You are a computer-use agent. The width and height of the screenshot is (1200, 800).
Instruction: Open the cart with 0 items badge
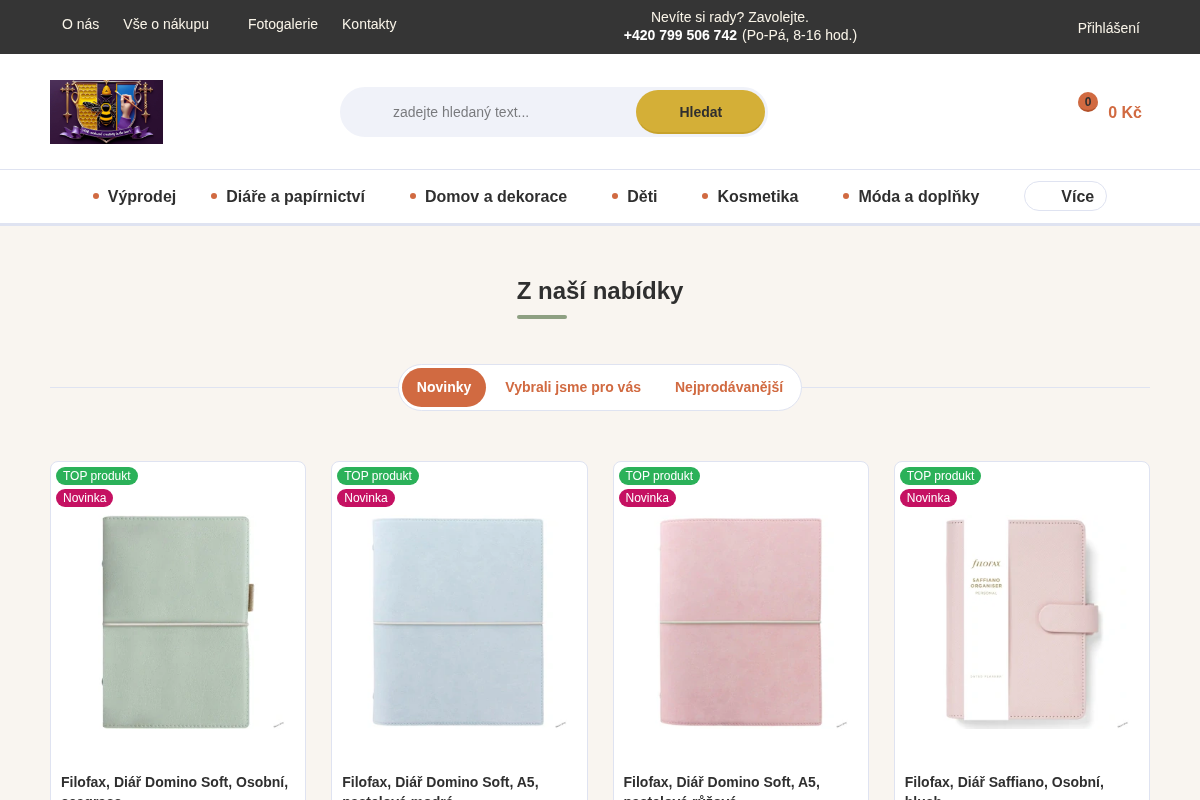pos(1087,102)
